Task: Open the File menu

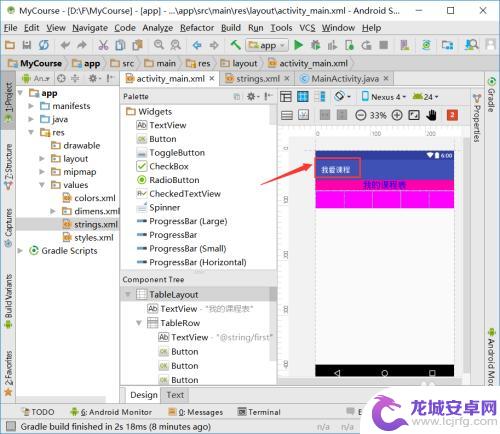Action: (11, 28)
